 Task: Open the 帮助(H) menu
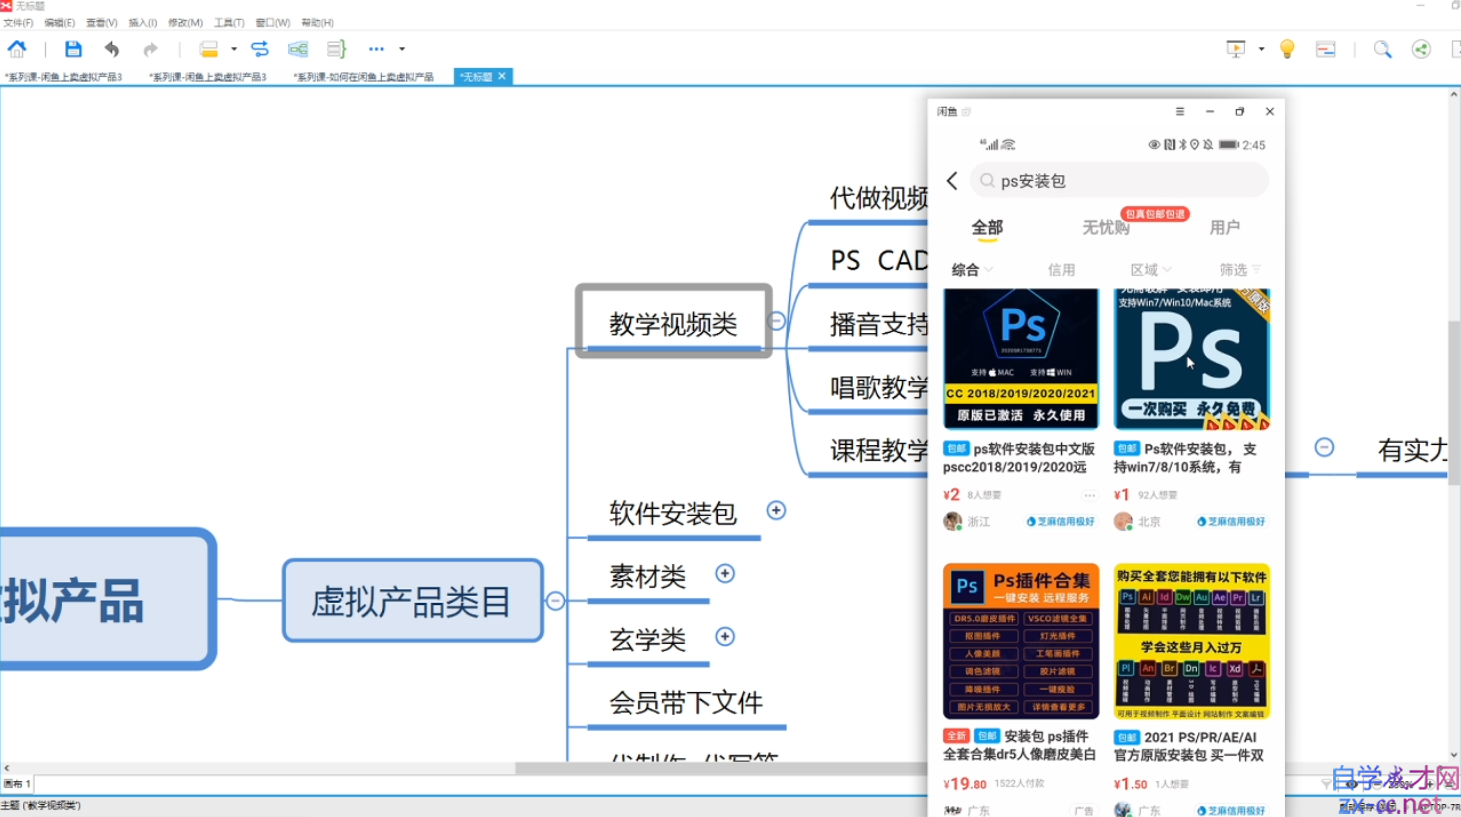point(317,22)
